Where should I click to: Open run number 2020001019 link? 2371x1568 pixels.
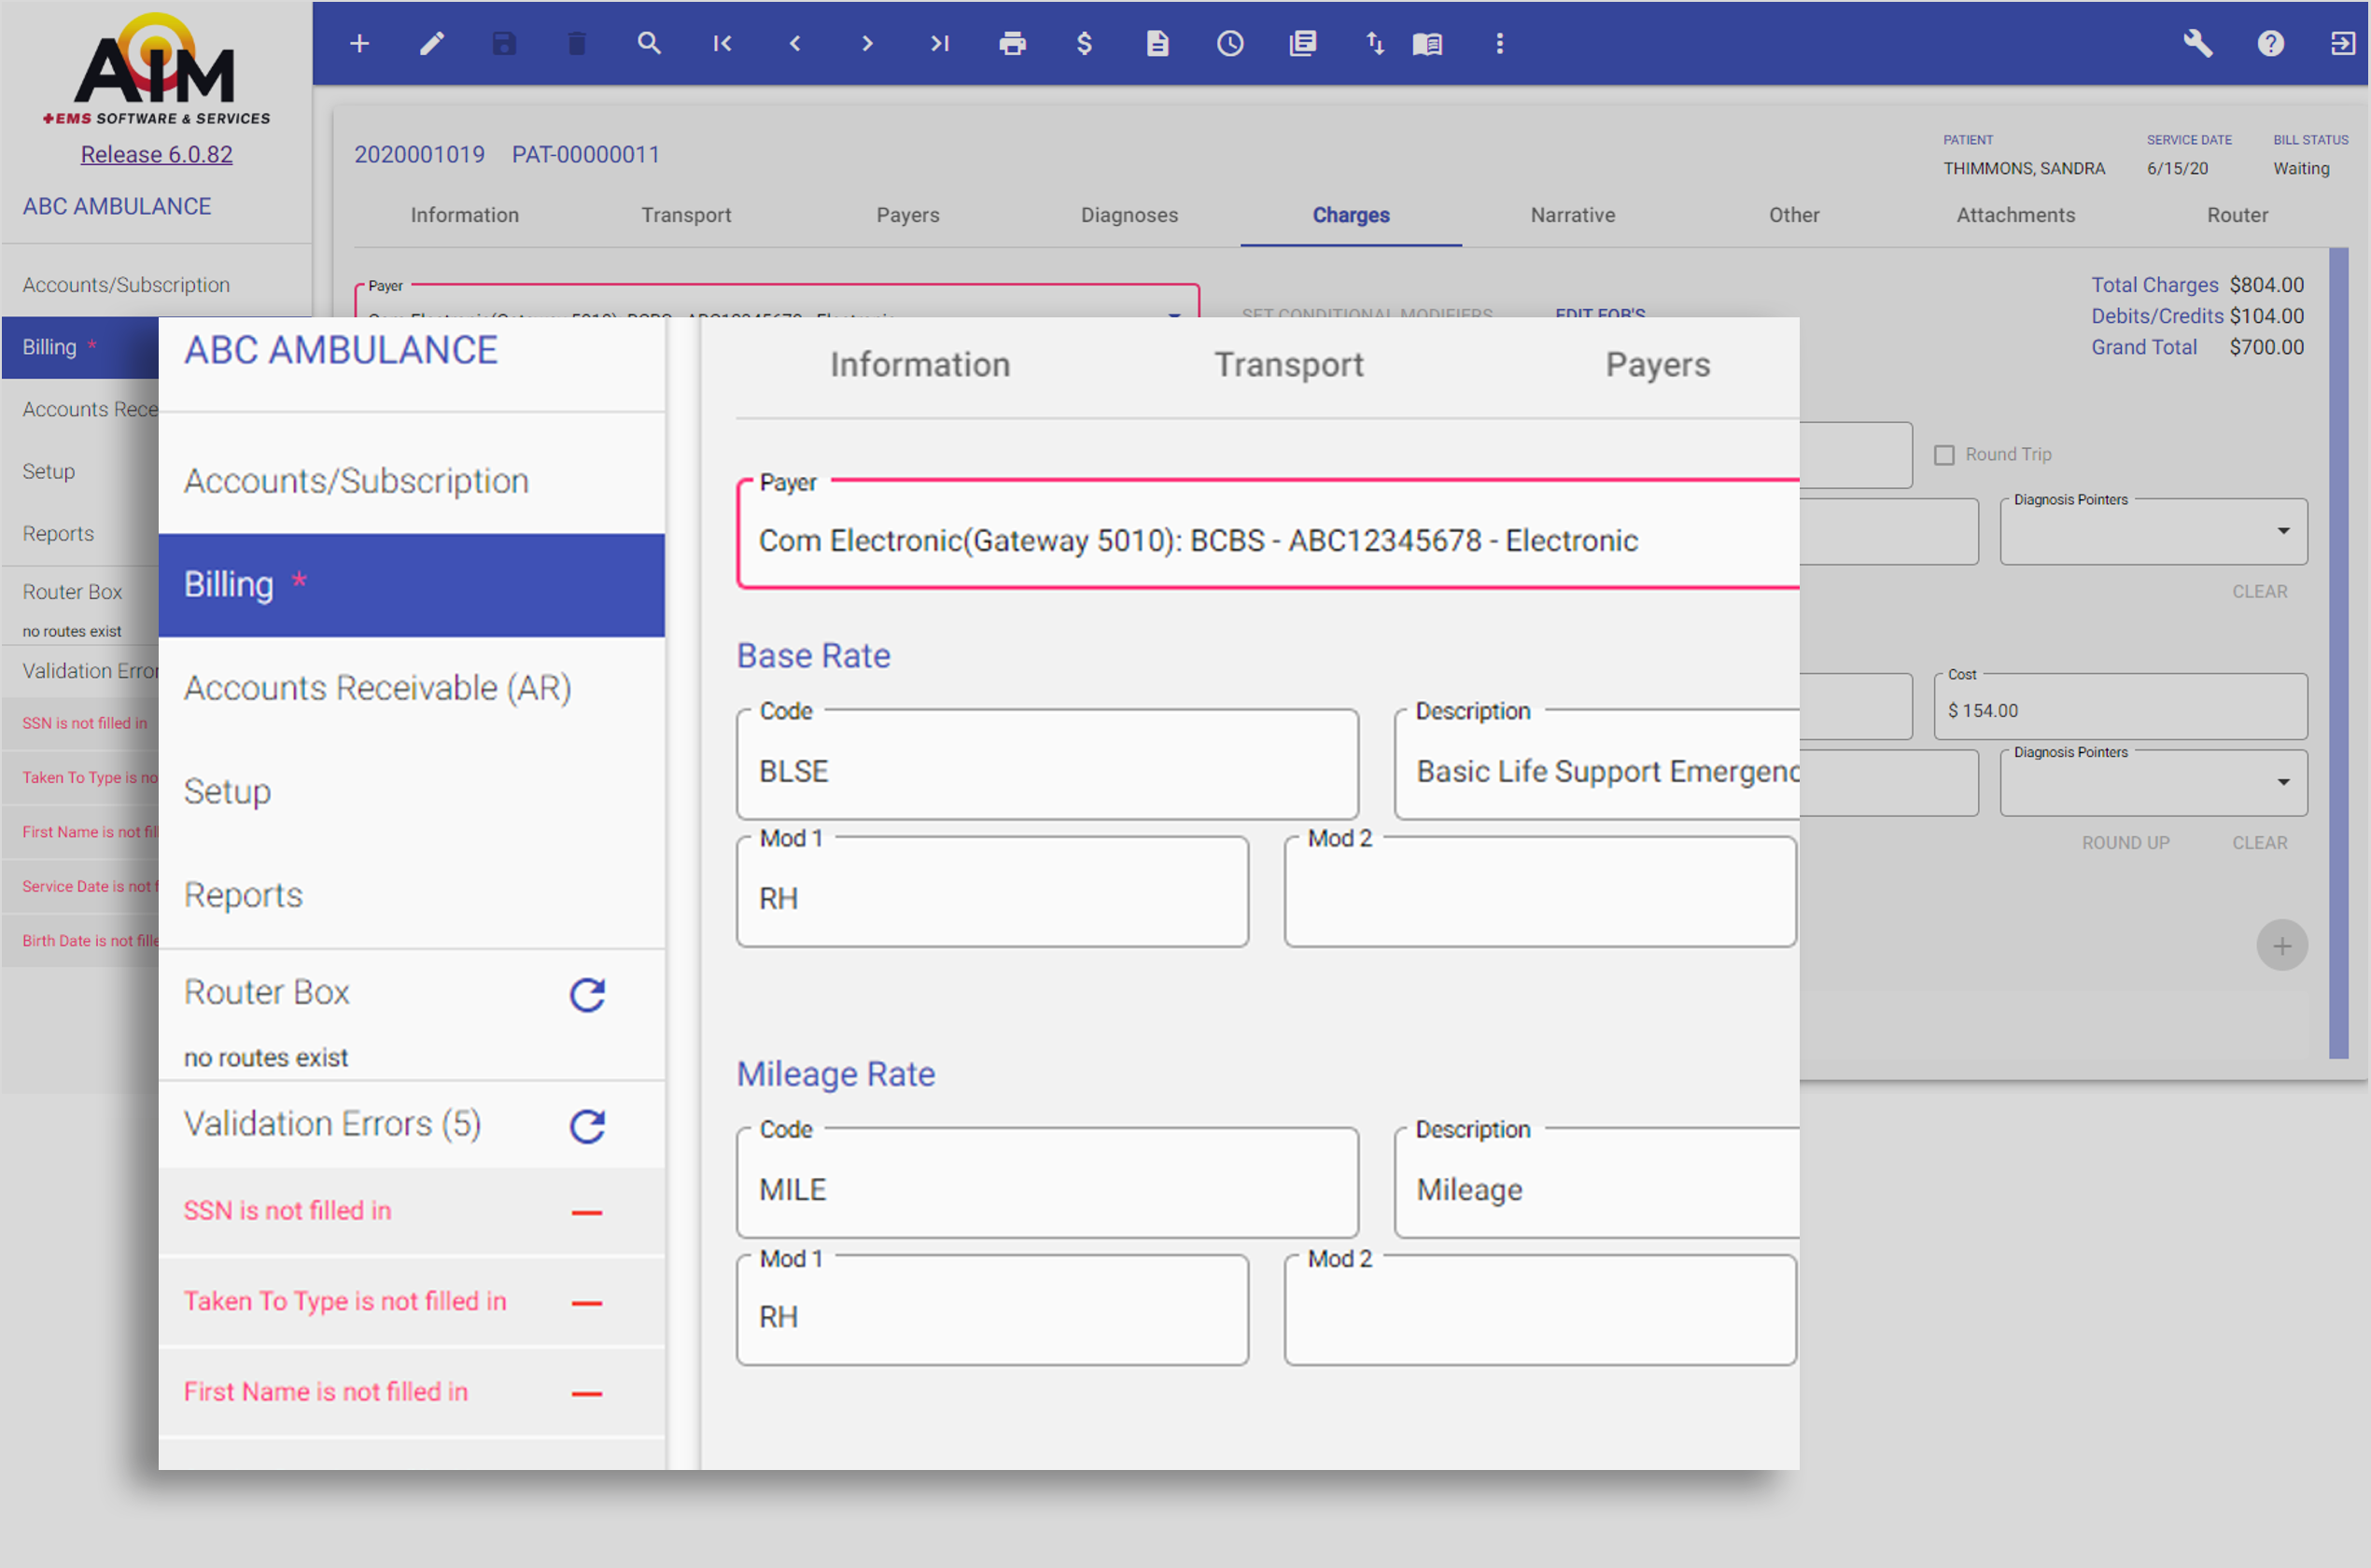(x=419, y=154)
